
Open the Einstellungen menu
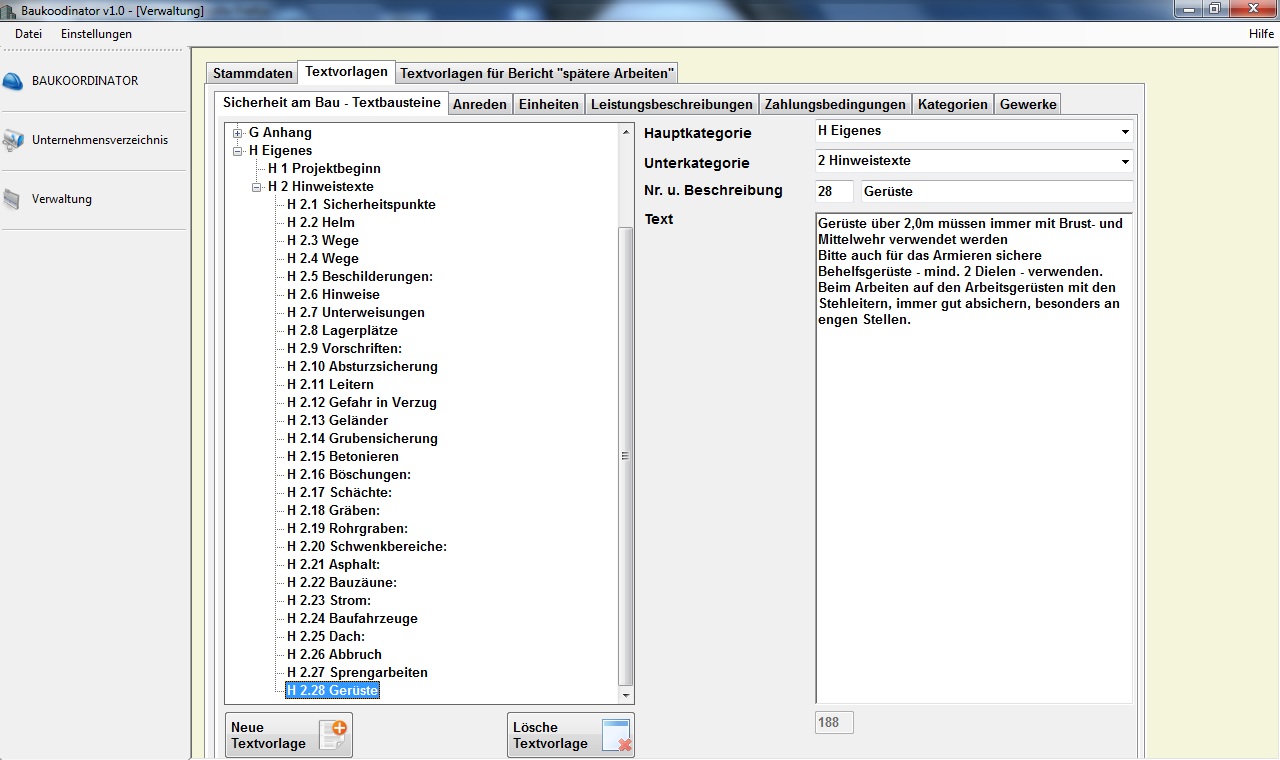(x=96, y=34)
